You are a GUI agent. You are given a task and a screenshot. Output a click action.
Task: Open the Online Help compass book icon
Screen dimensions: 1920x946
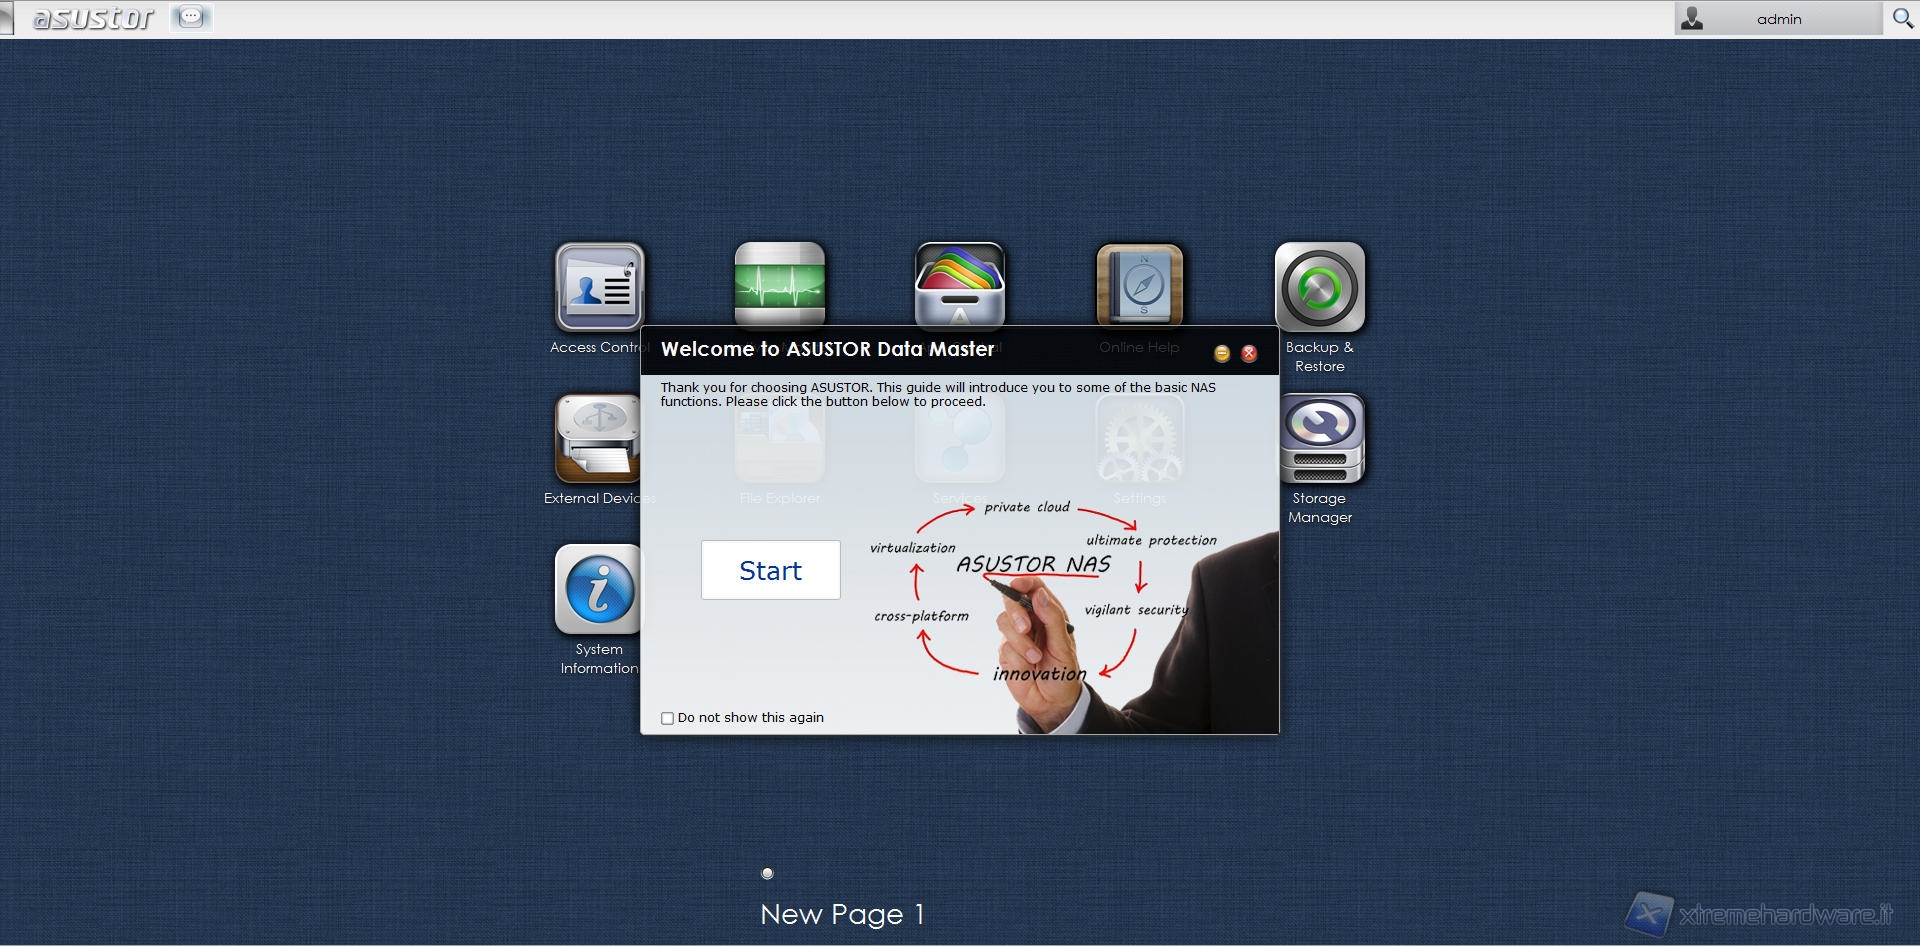pyautogui.click(x=1139, y=284)
